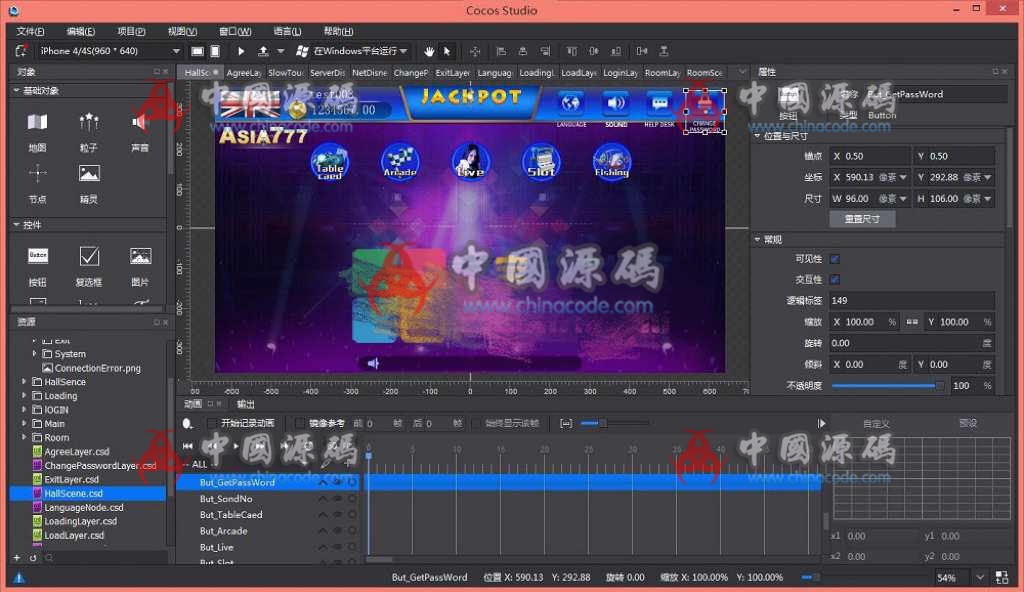The height and width of the screenshot is (592, 1024).
Task: Open the 项目(P) menu
Action: tap(131, 31)
